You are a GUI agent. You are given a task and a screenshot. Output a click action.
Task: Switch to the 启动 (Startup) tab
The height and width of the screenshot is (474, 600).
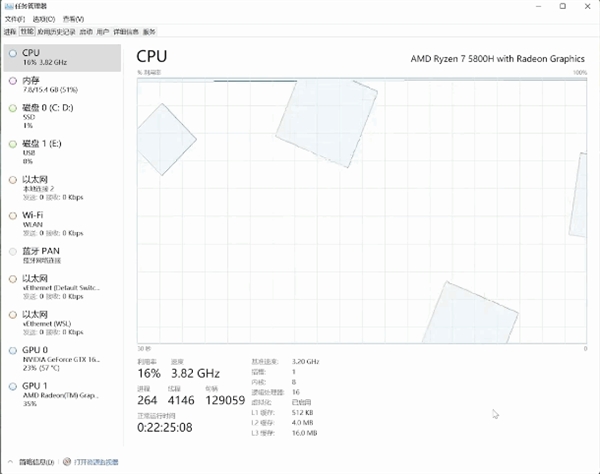coord(85,32)
